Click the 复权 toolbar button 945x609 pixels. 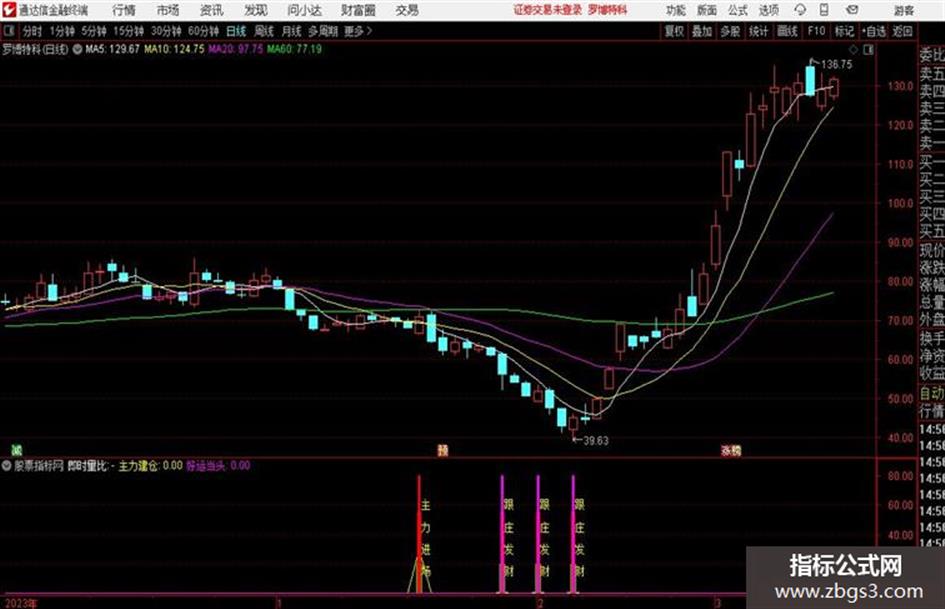coord(674,31)
